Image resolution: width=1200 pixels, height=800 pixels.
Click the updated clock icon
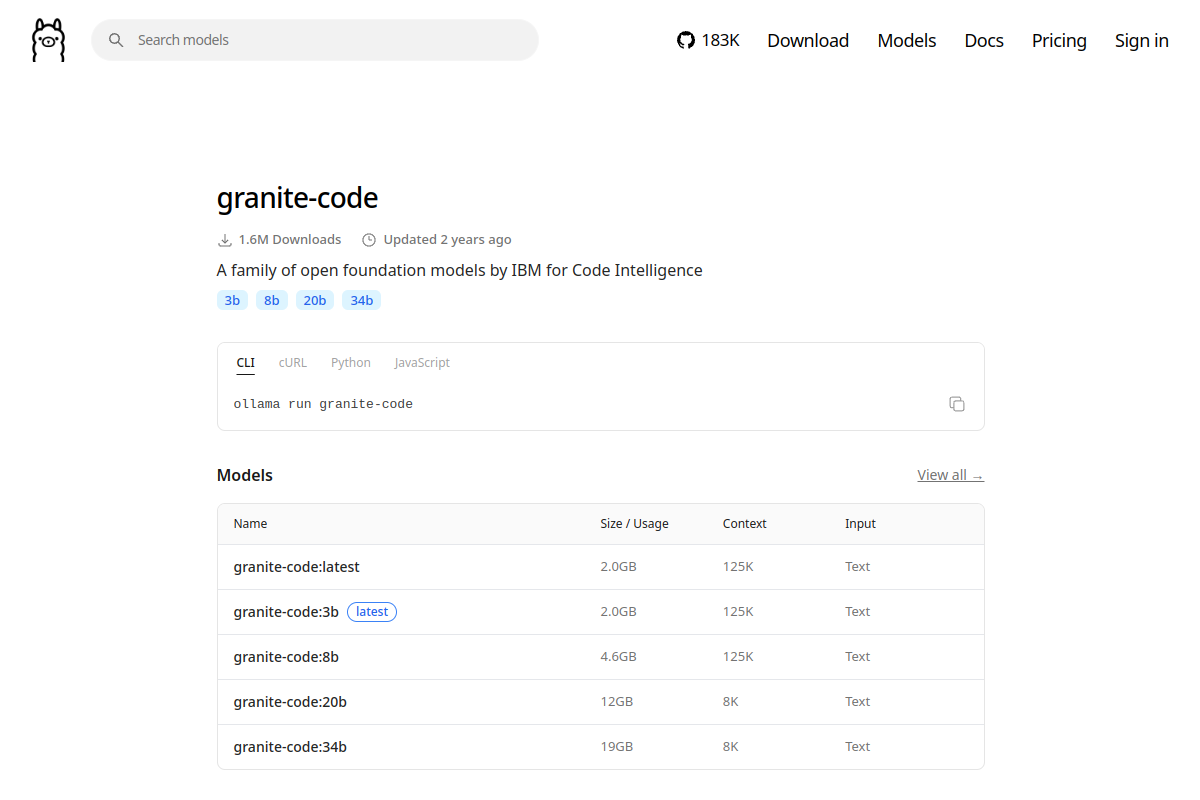(369, 240)
